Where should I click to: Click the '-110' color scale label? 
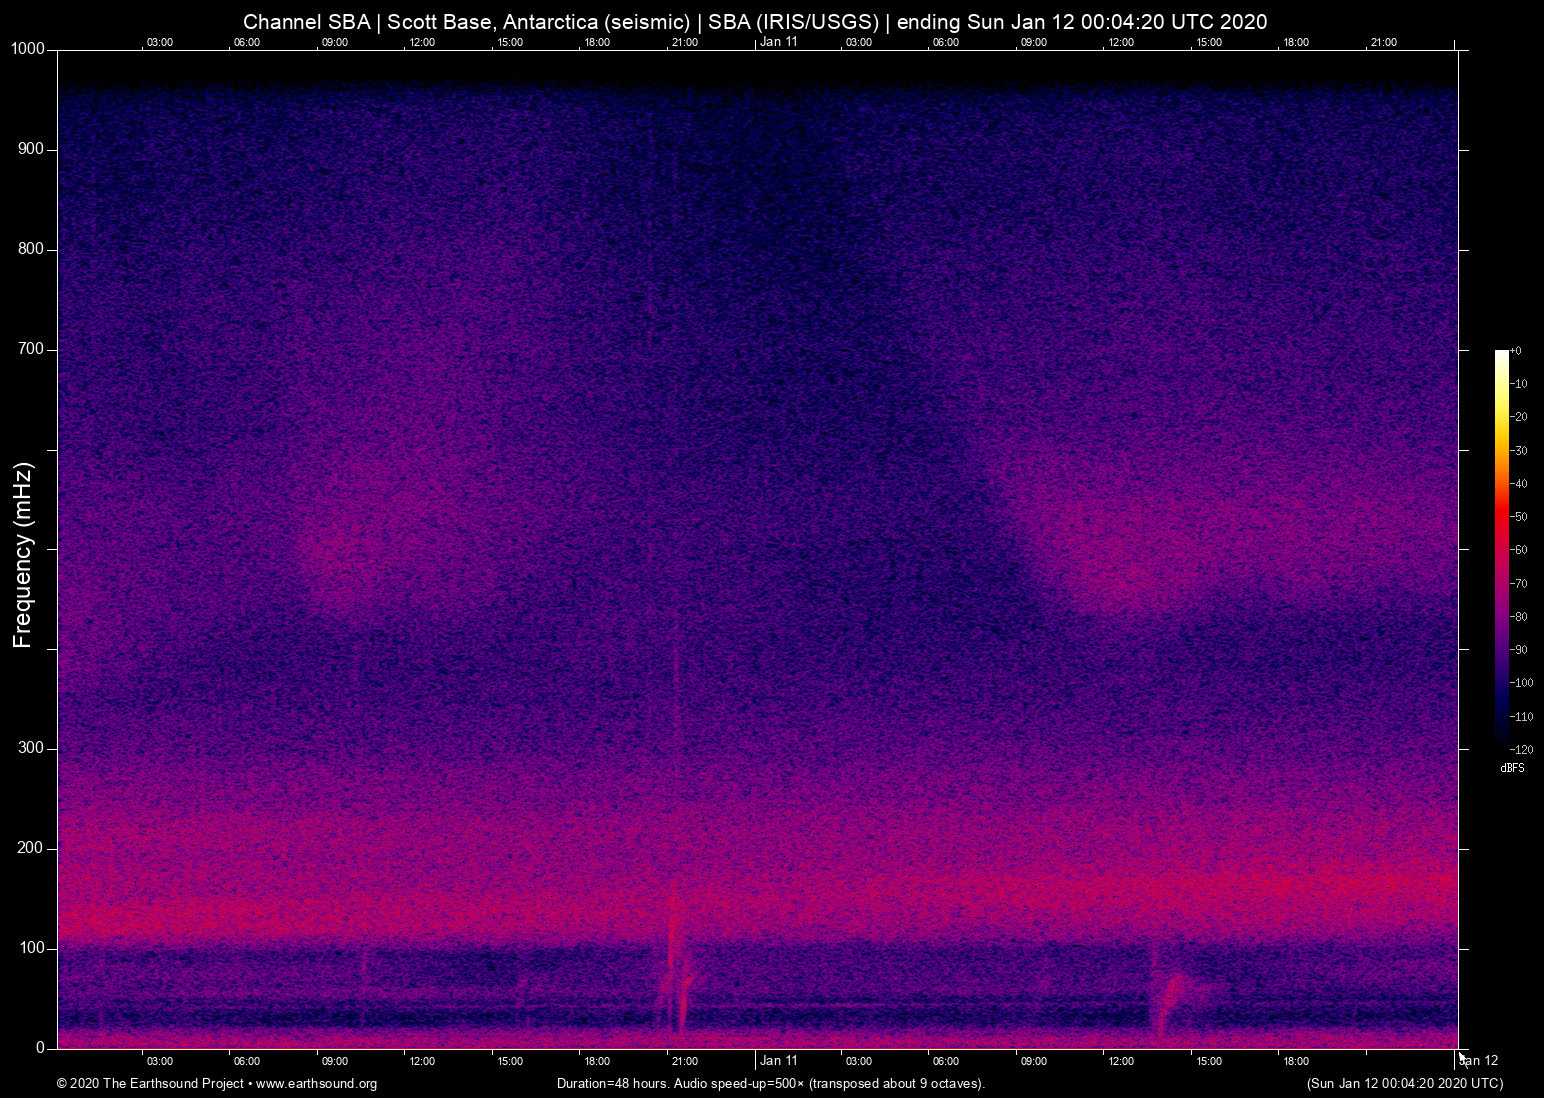coord(1522,717)
